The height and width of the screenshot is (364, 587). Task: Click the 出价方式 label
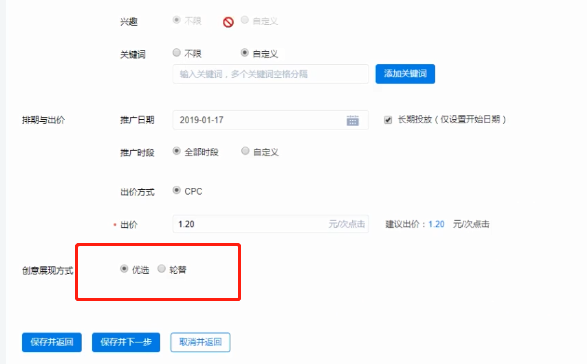pyautogui.click(x=137, y=192)
